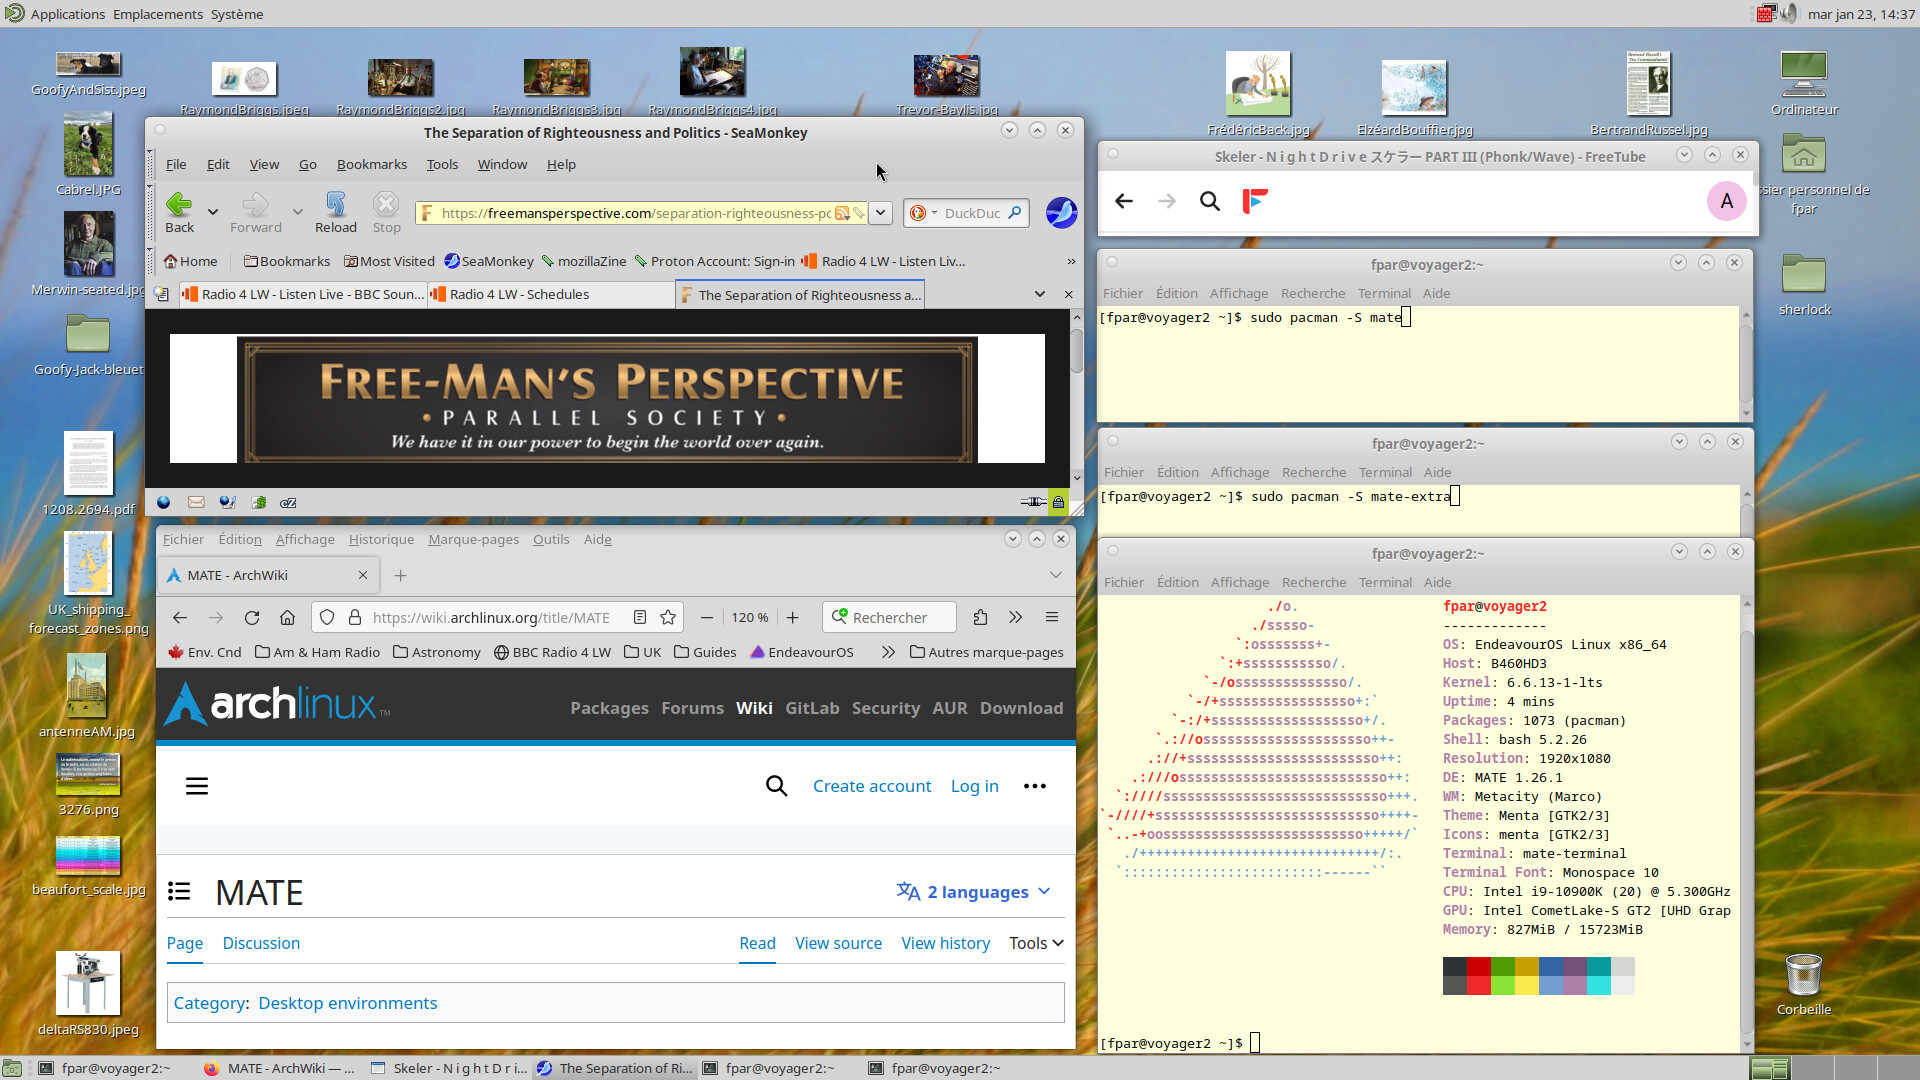
Task: Open ArchWiki hamburger sidebar menu
Action: click(197, 786)
